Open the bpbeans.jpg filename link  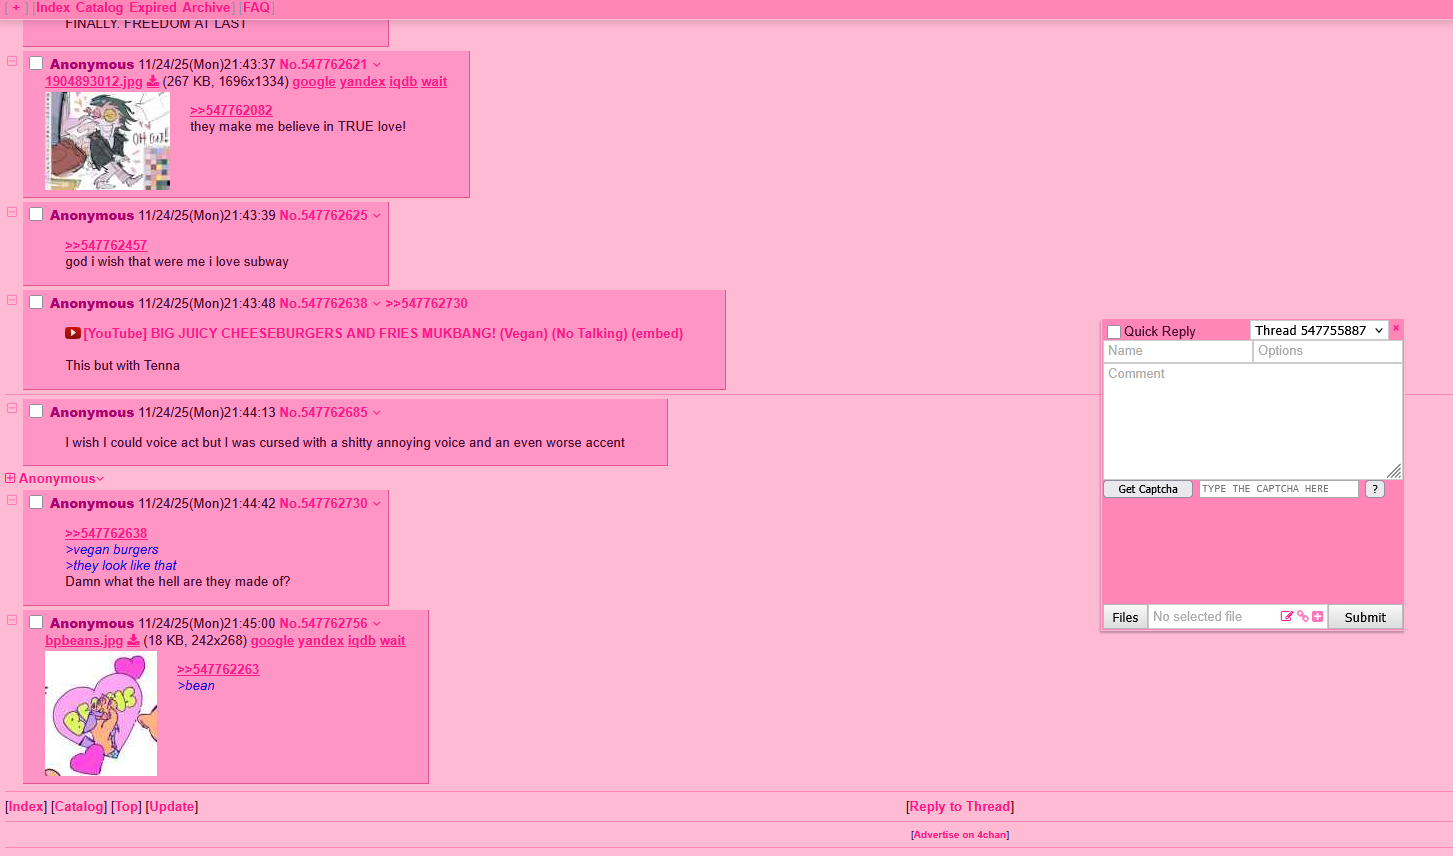pyautogui.click(x=84, y=641)
